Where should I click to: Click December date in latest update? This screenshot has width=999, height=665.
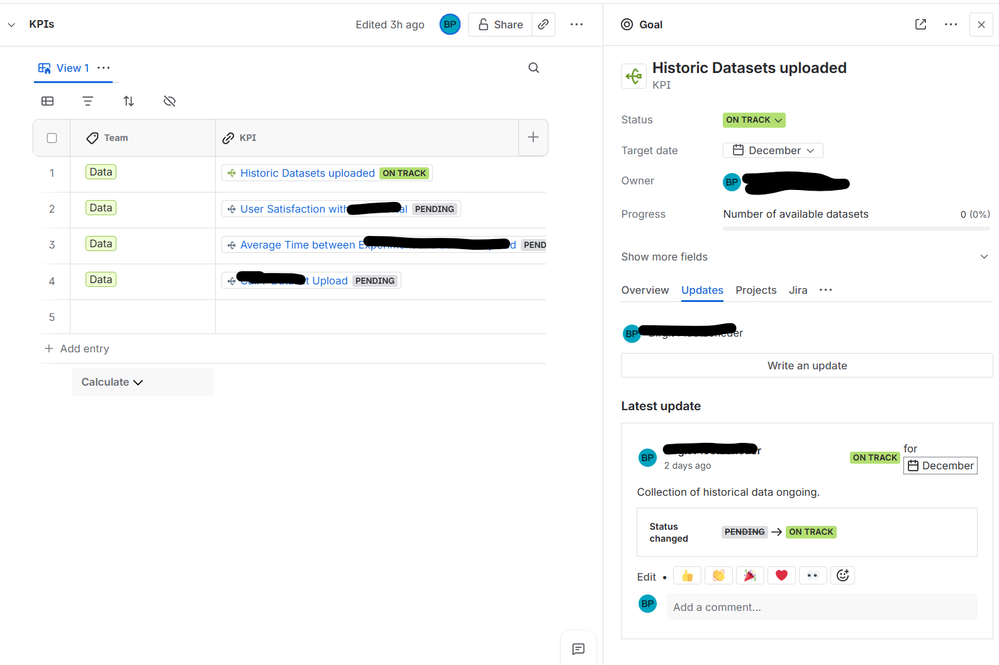click(x=940, y=466)
